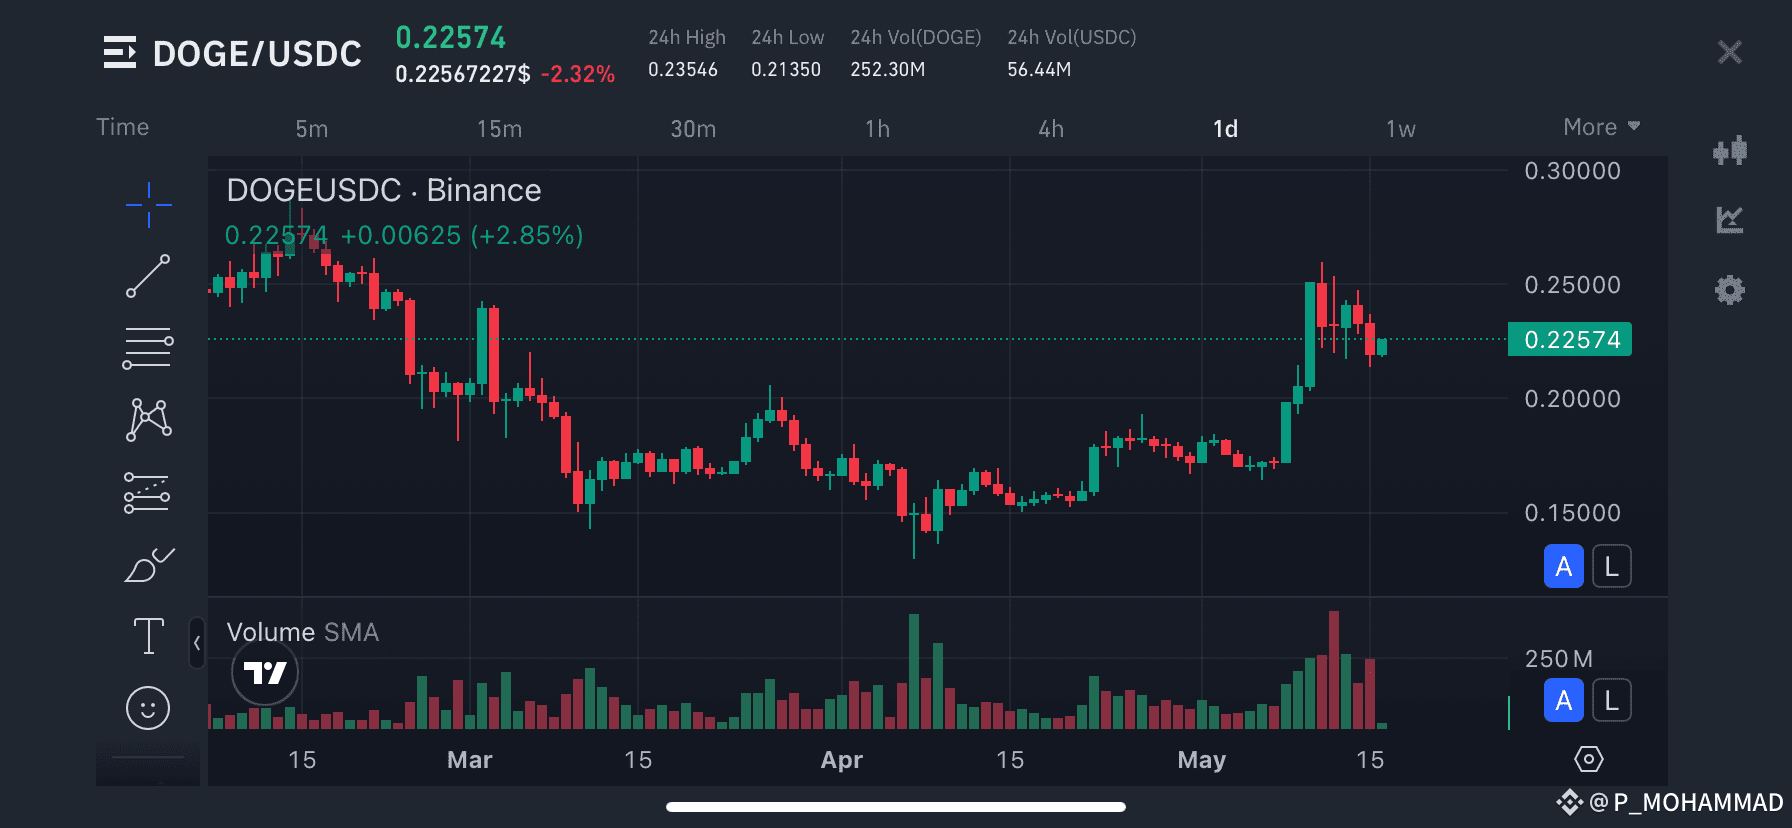Close the fullscreen chart view
Viewport: 1792px width, 828px height.
pos(1730,52)
